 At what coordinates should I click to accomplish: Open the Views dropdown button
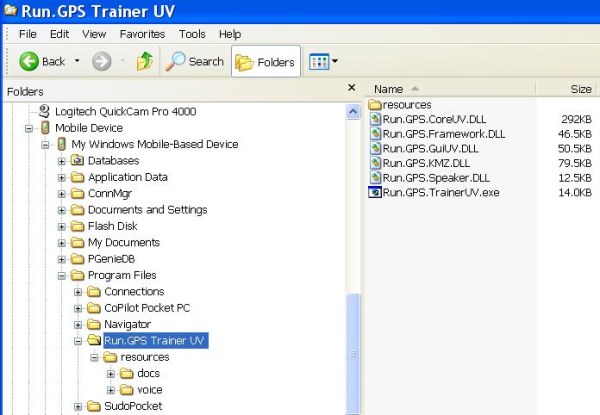click(323, 62)
